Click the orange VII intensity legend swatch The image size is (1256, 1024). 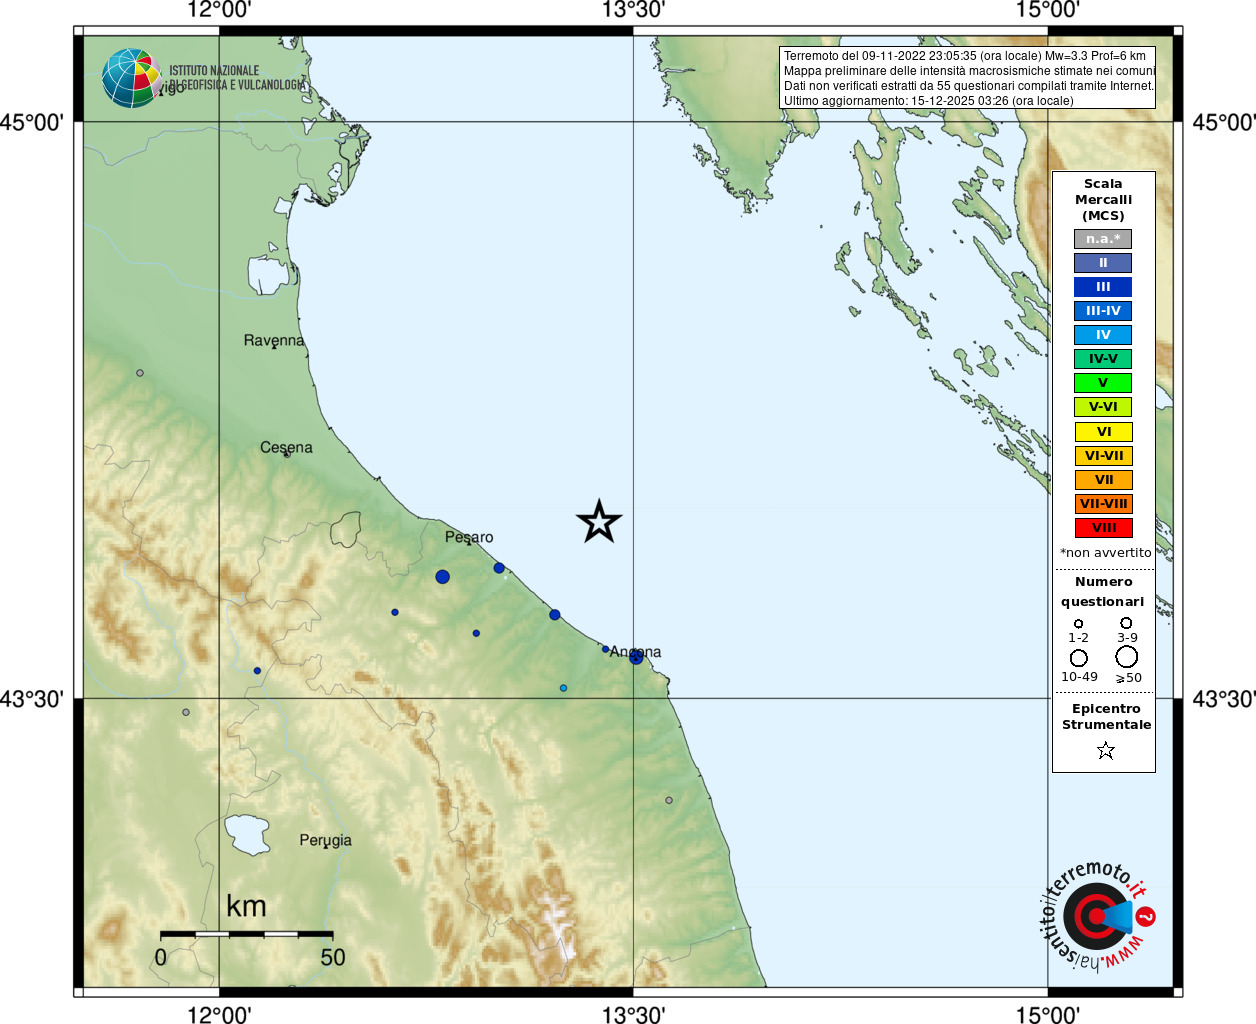coord(1103,480)
